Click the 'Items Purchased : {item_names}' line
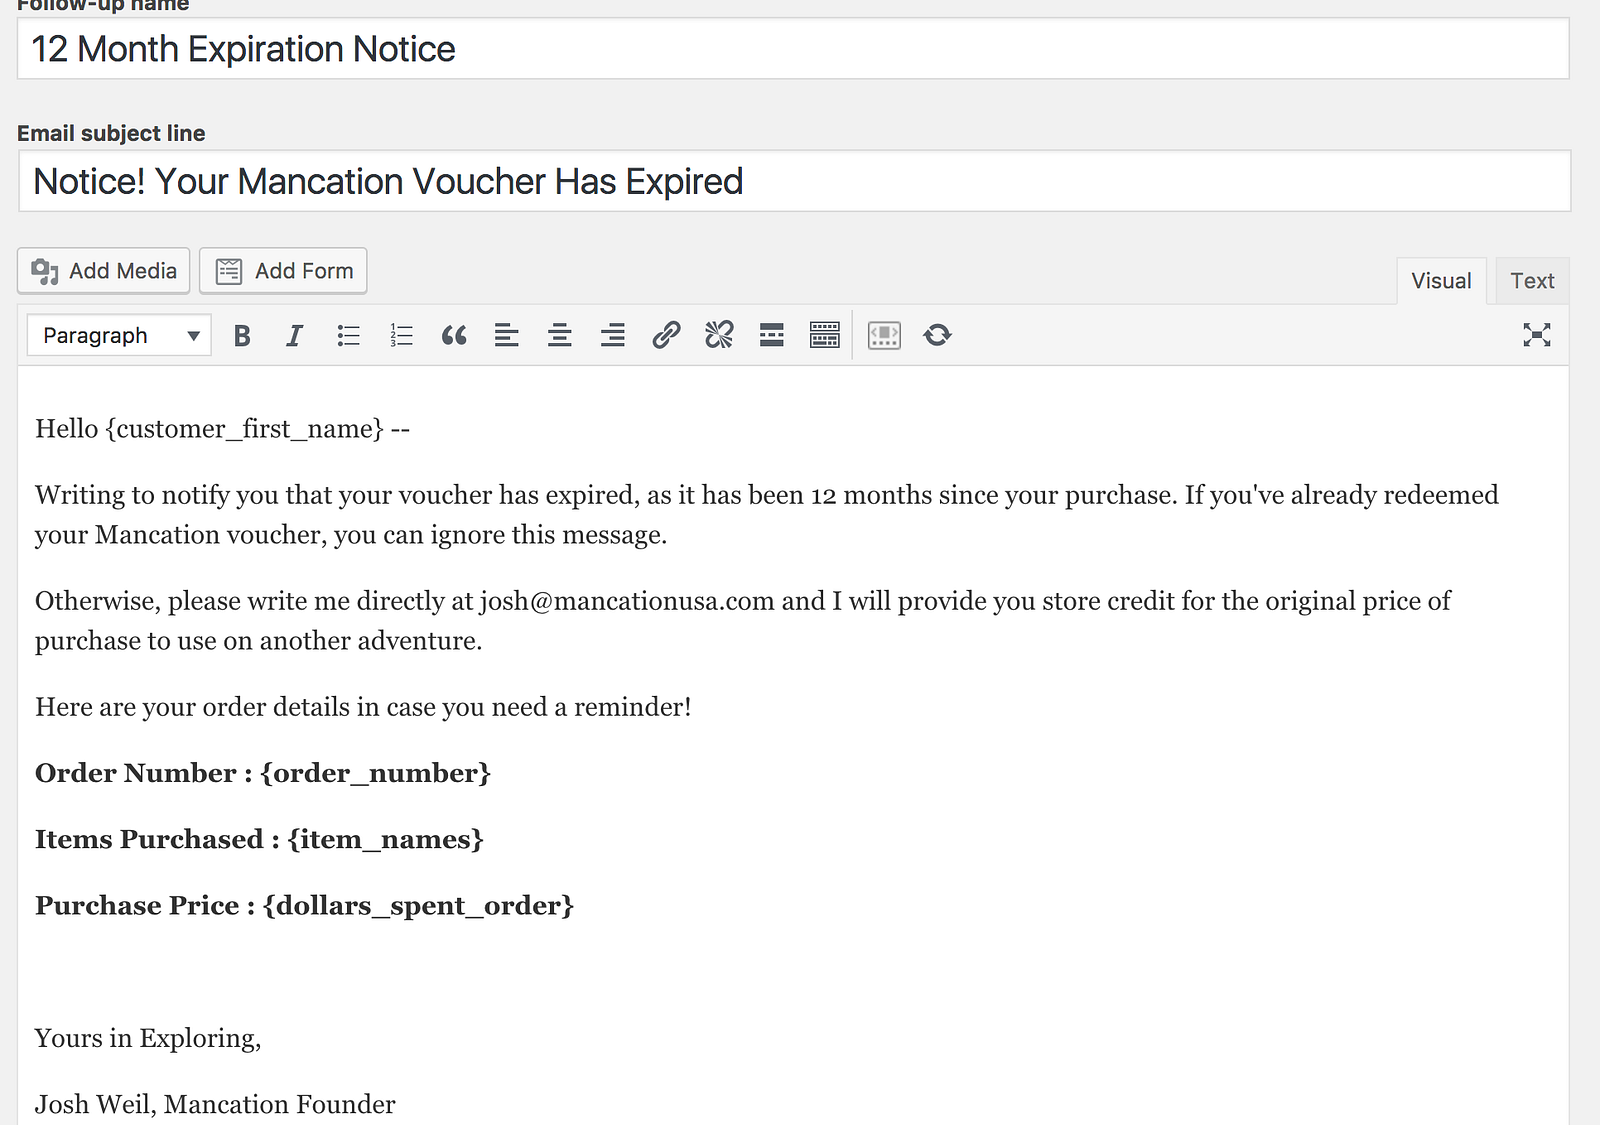Viewport: 1600px width, 1125px height. click(259, 839)
